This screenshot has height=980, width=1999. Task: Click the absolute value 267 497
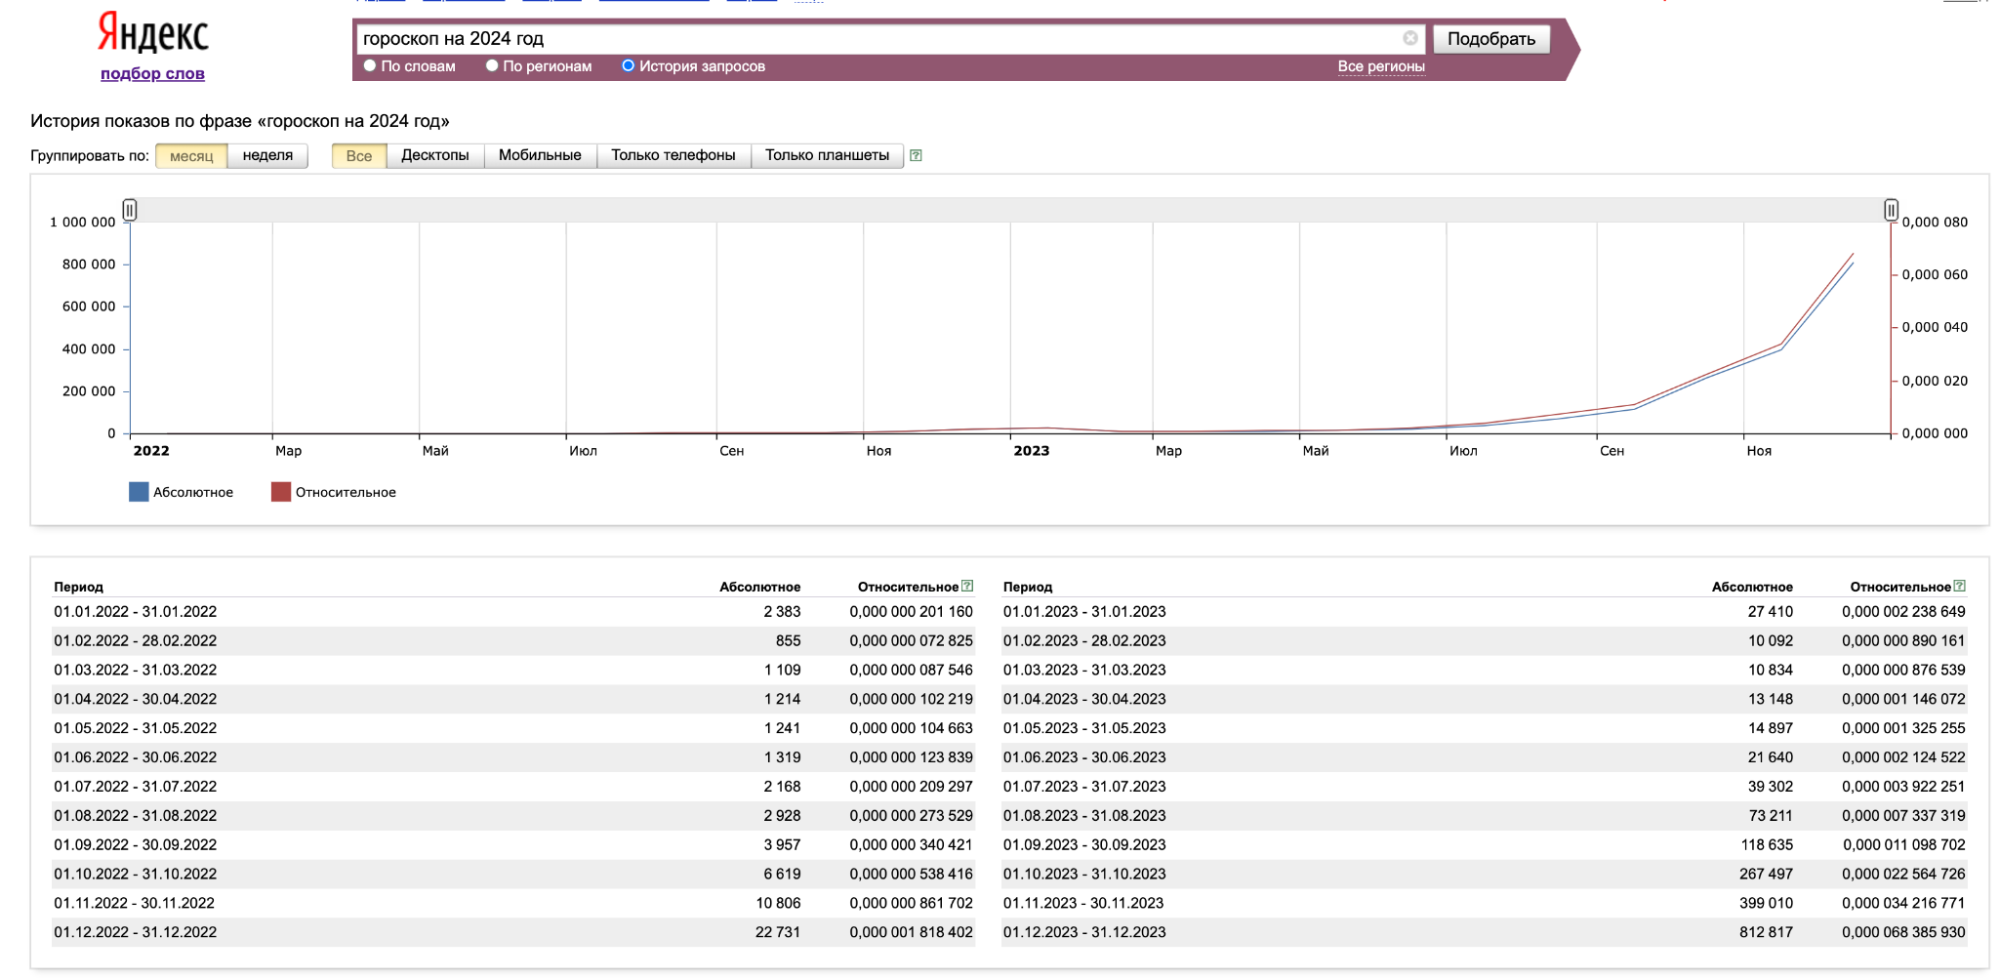click(1766, 874)
